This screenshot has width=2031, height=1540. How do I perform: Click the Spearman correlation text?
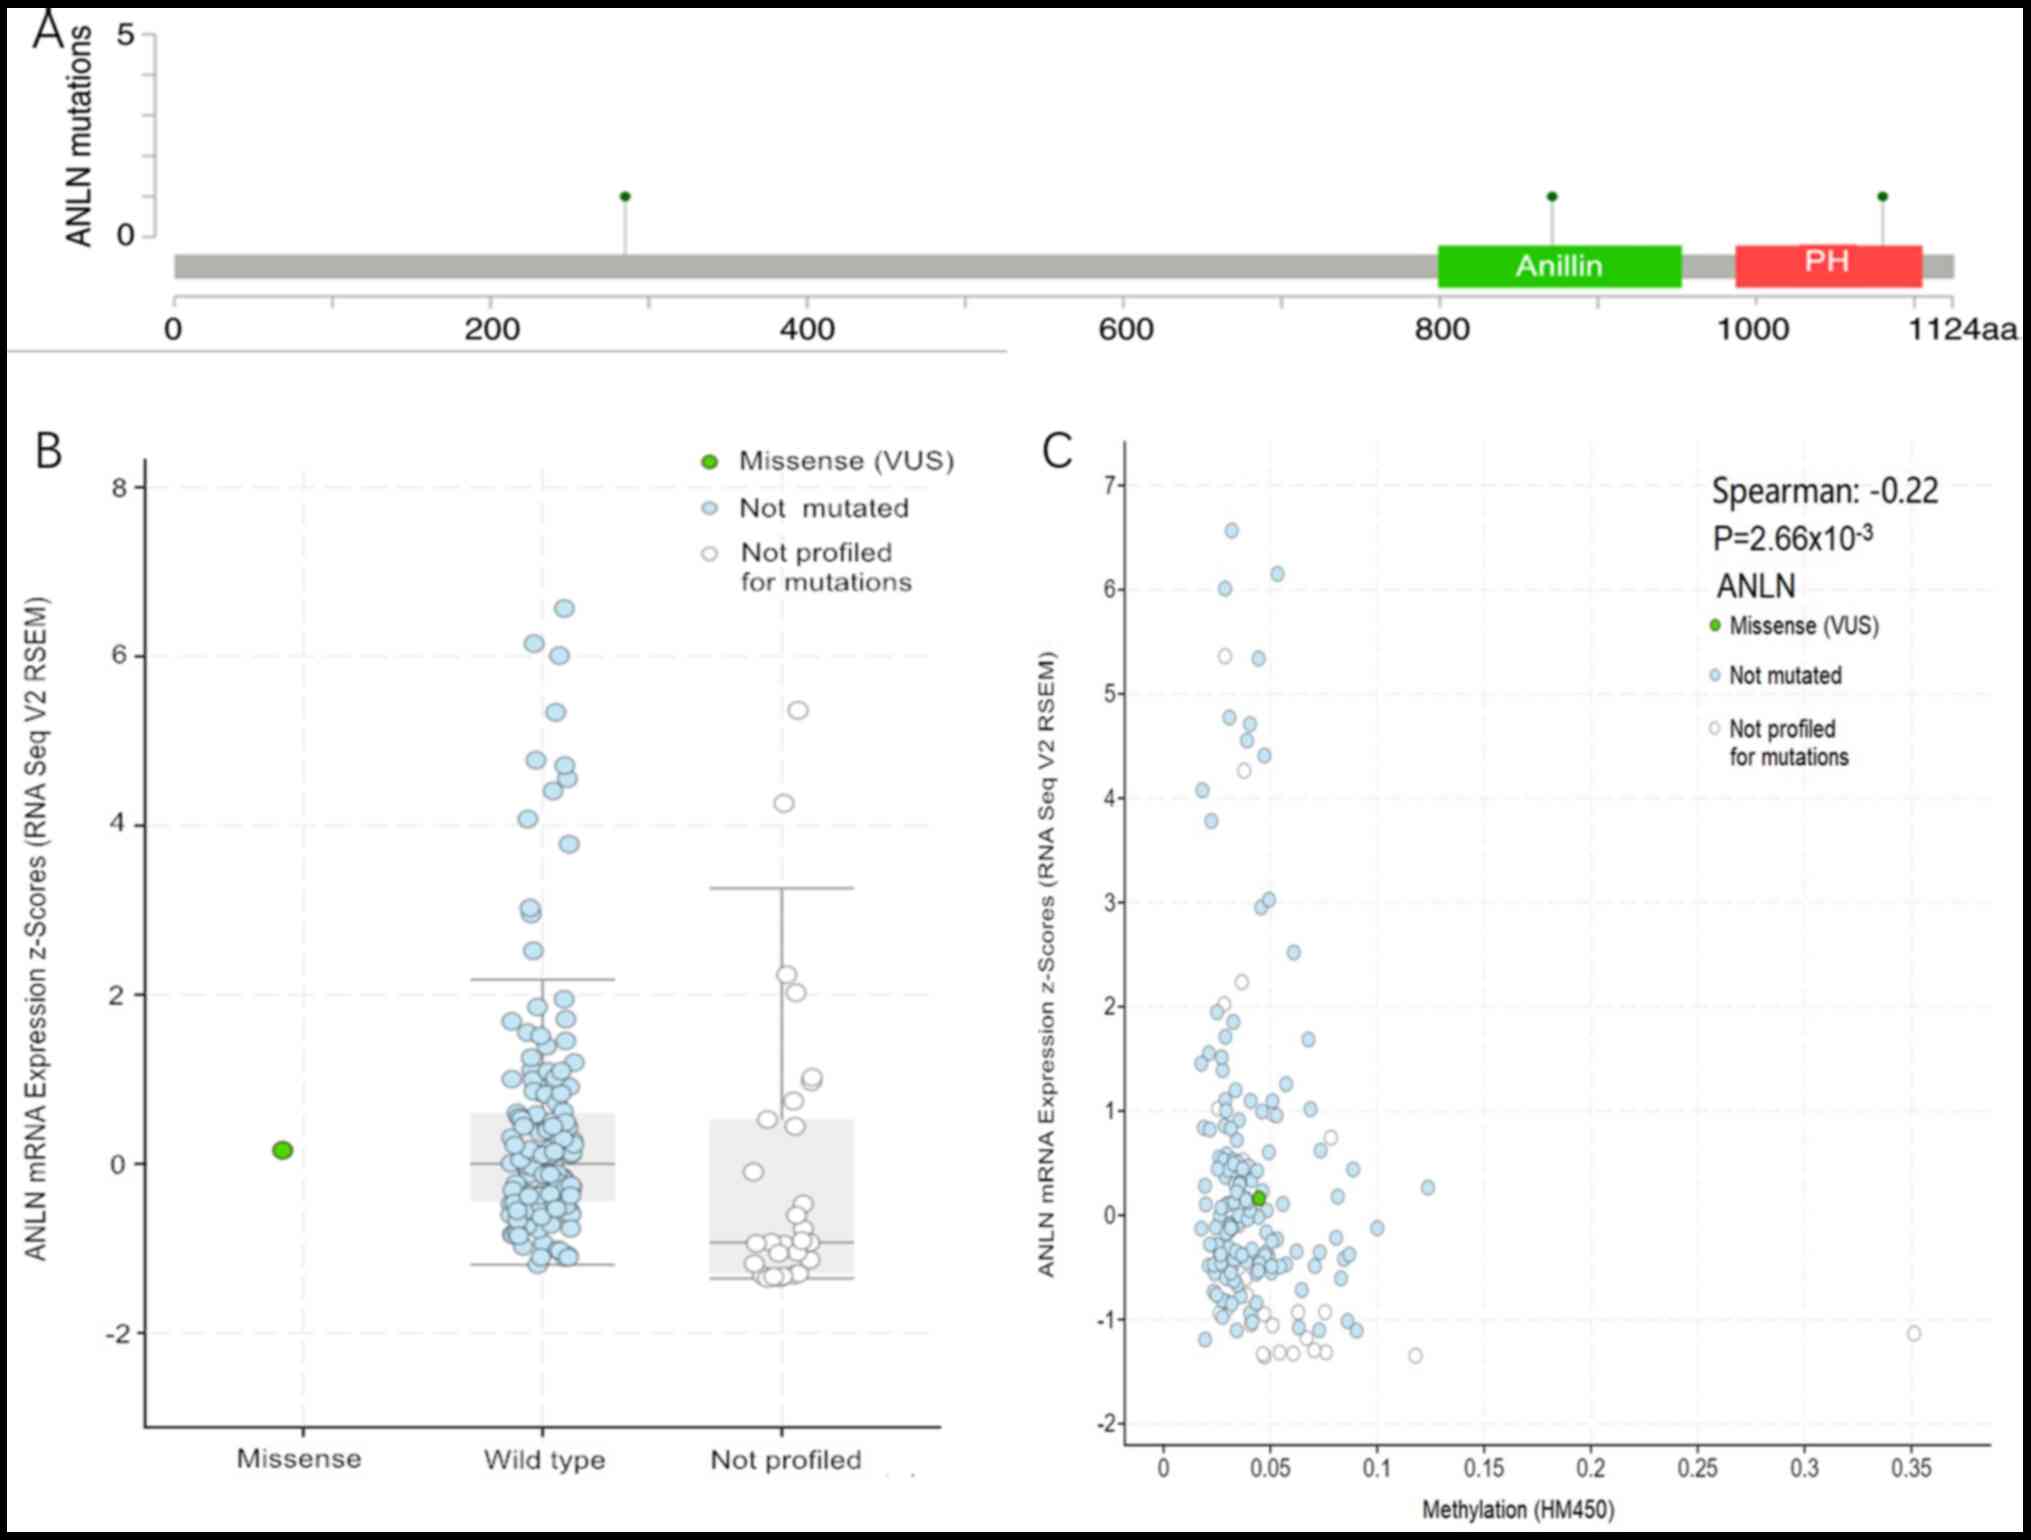pyautogui.click(x=1824, y=491)
